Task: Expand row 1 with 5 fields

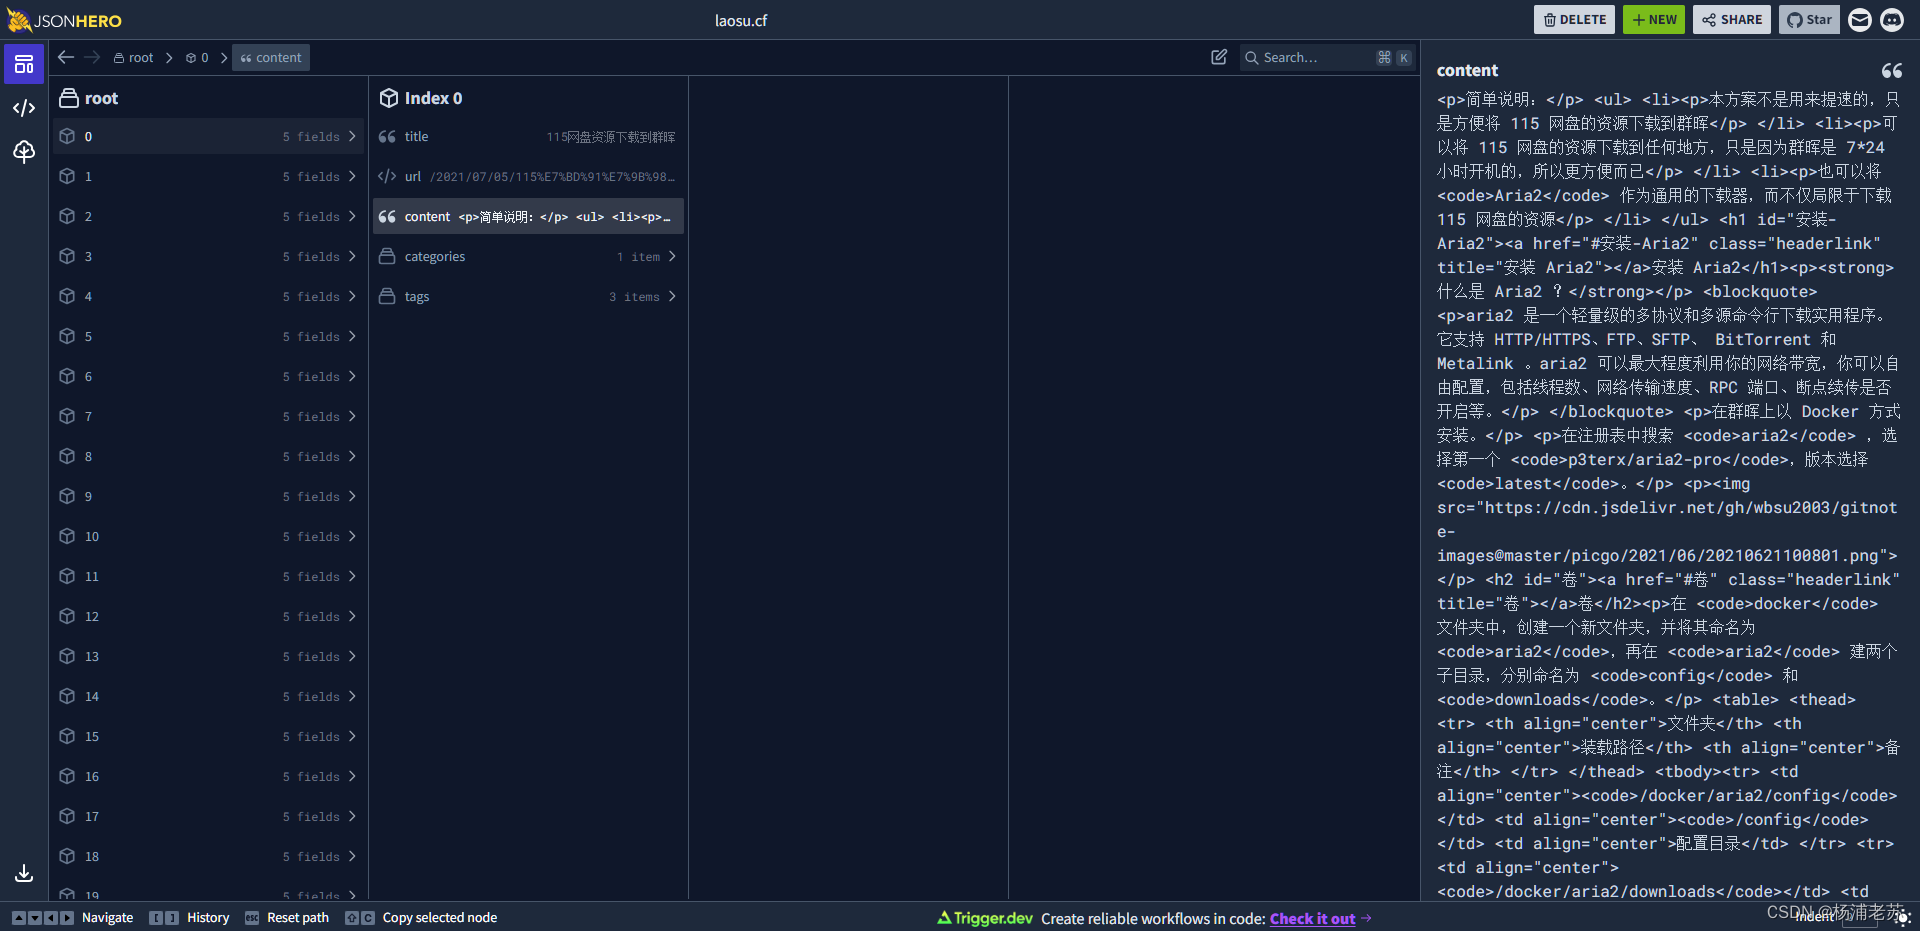Action: tap(208, 176)
